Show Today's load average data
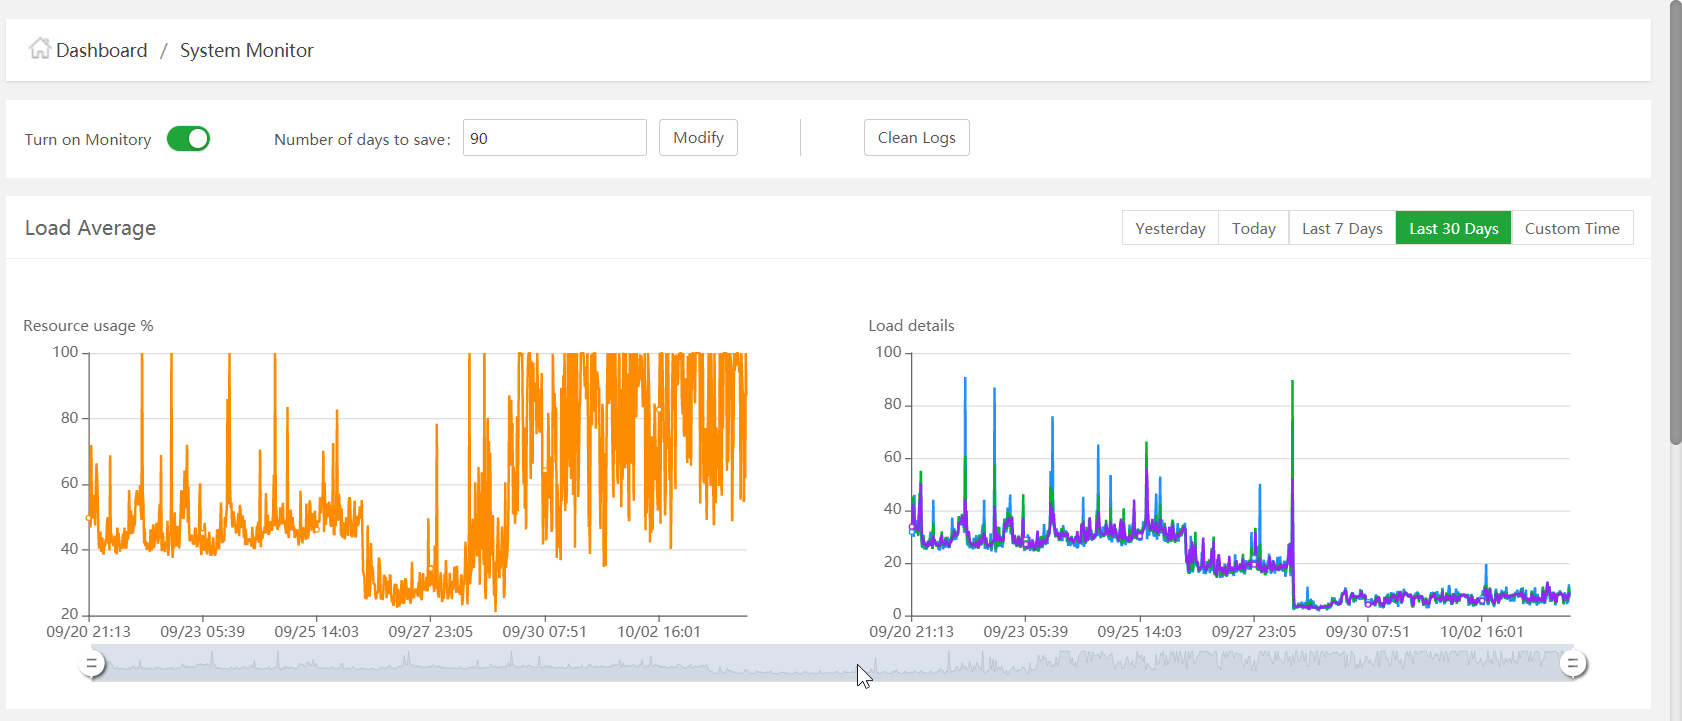 1253,228
